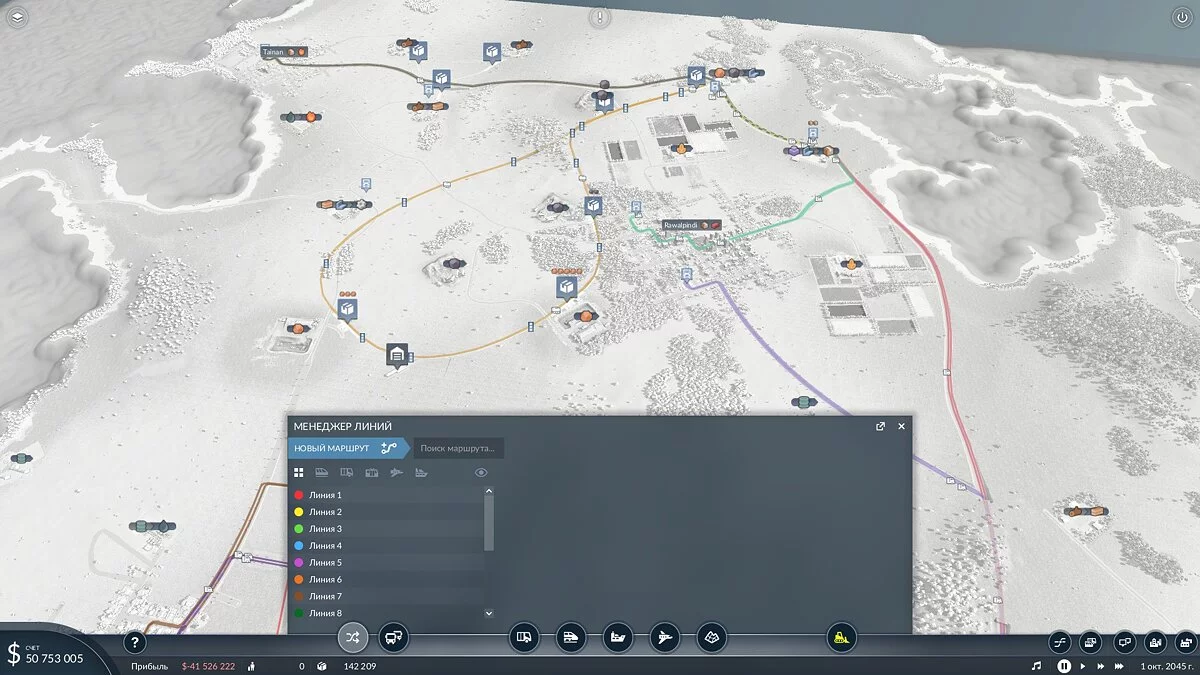Select Линия 1 in the list
The image size is (1200, 675).
point(387,495)
